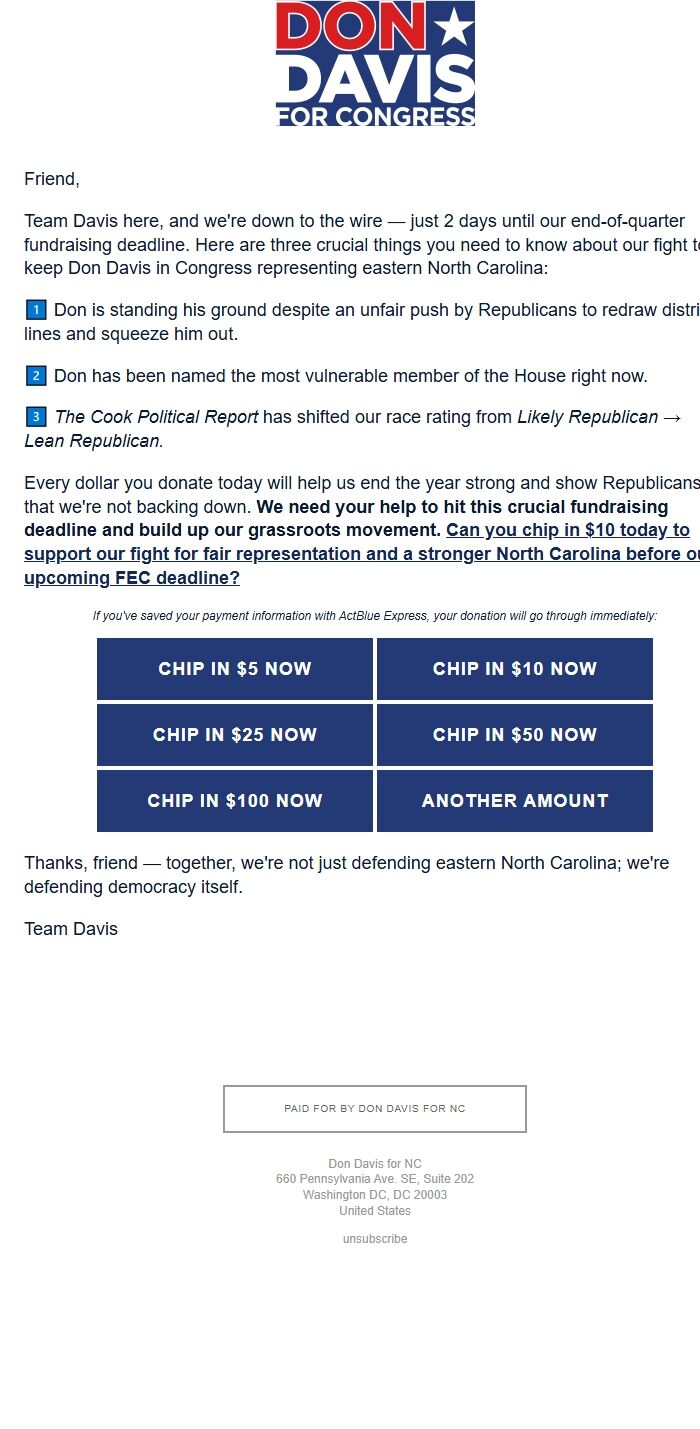
Task: Click the blue numbered icon 3
Action: 36,416
